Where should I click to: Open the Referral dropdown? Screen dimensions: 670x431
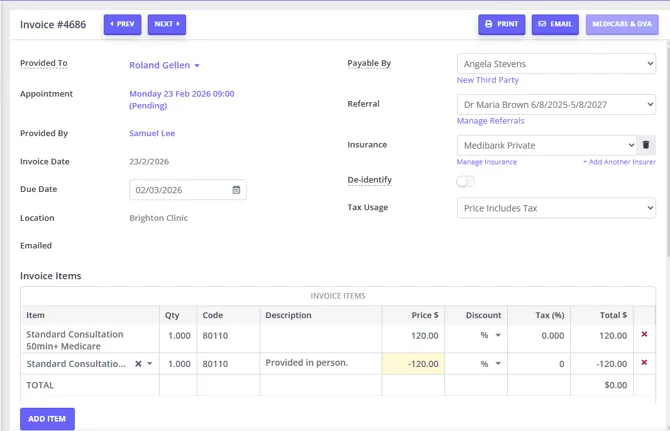pyautogui.click(x=556, y=105)
